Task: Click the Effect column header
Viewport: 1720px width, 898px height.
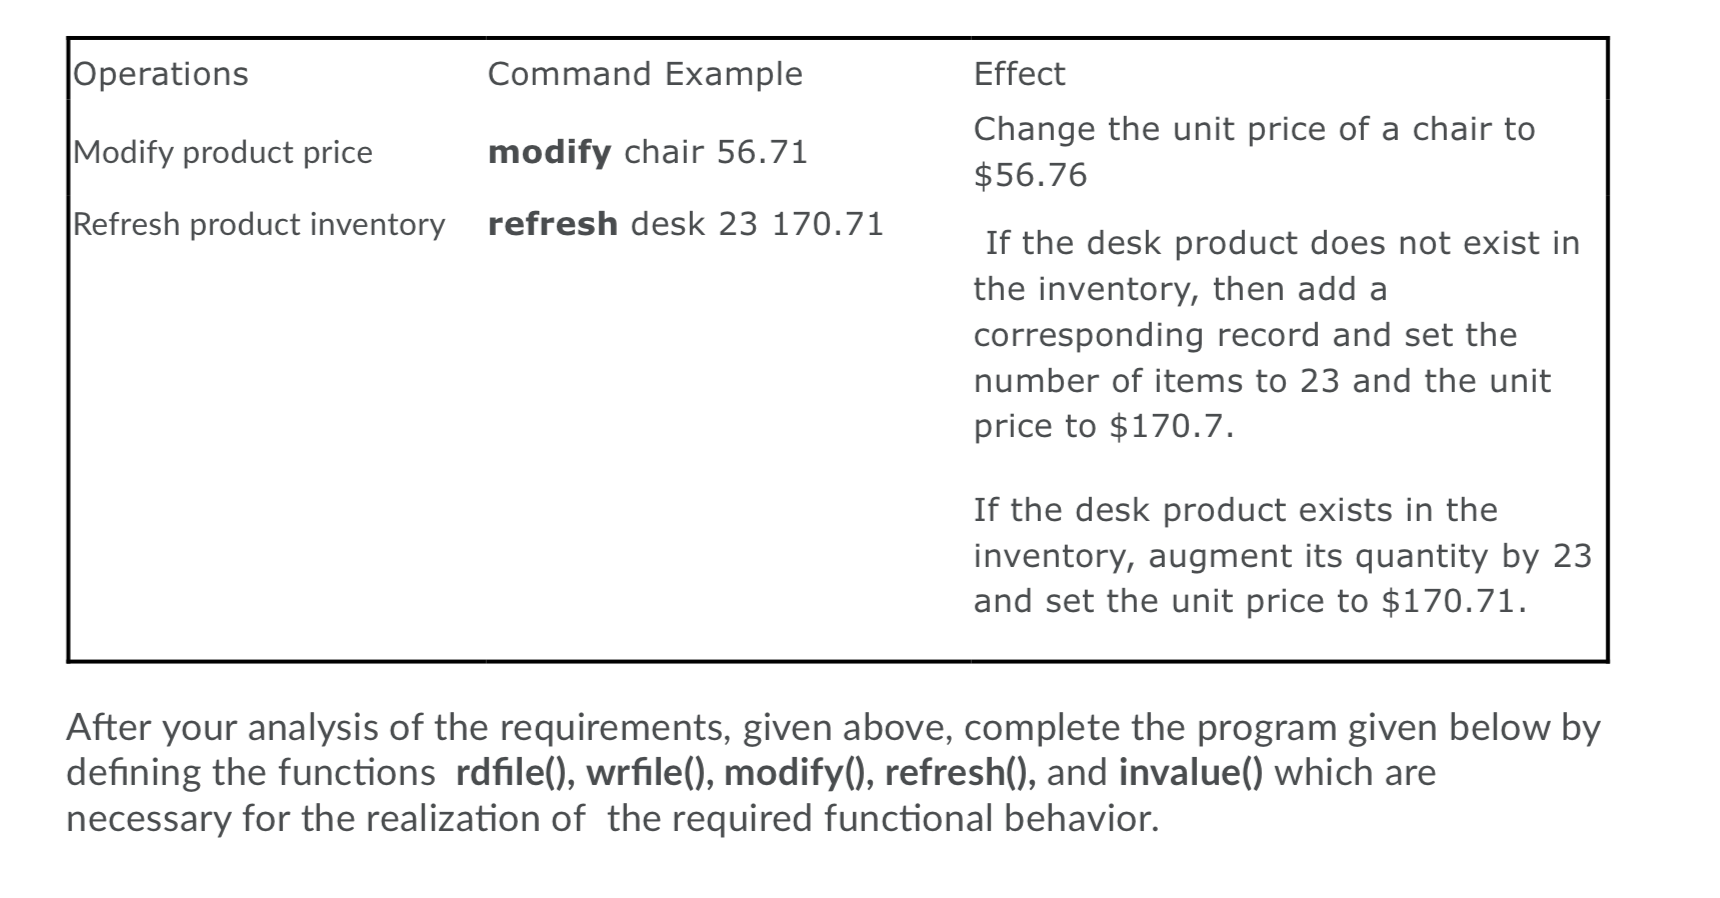Action: [x=1019, y=74]
